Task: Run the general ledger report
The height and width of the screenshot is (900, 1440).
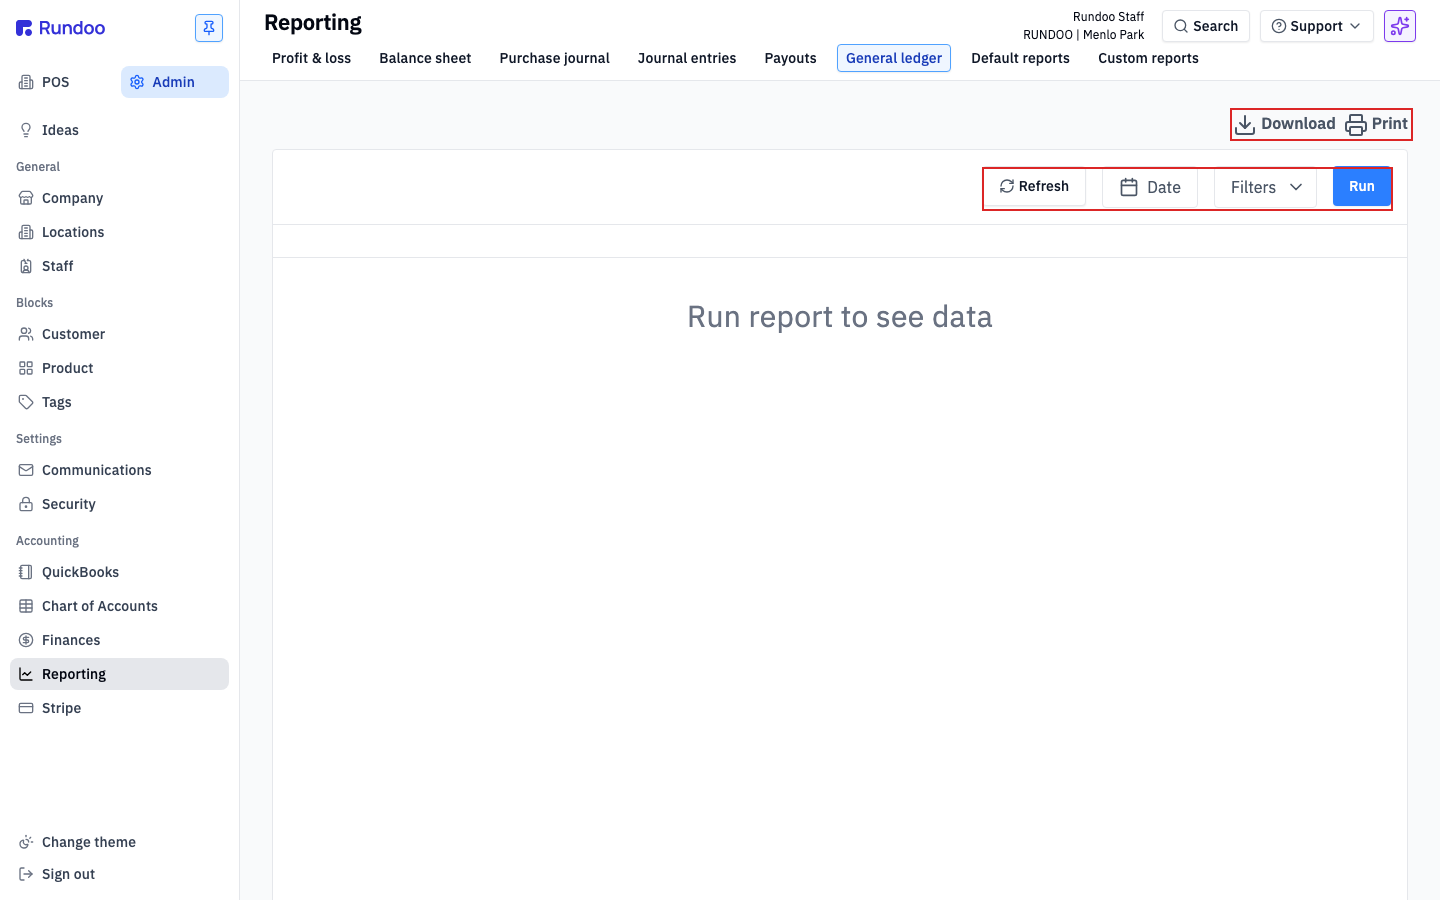Action: tap(1362, 187)
